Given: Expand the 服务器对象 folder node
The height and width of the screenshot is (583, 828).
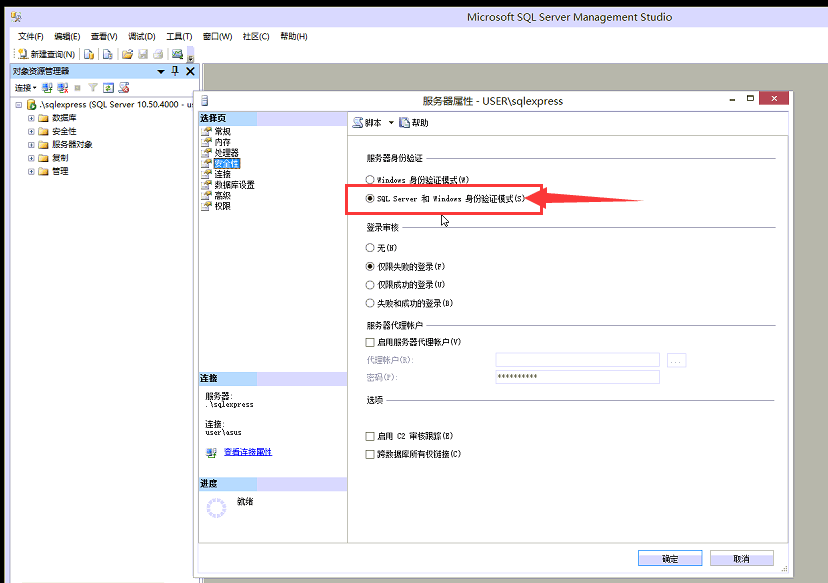Looking at the screenshot, I should [x=31, y=145].
